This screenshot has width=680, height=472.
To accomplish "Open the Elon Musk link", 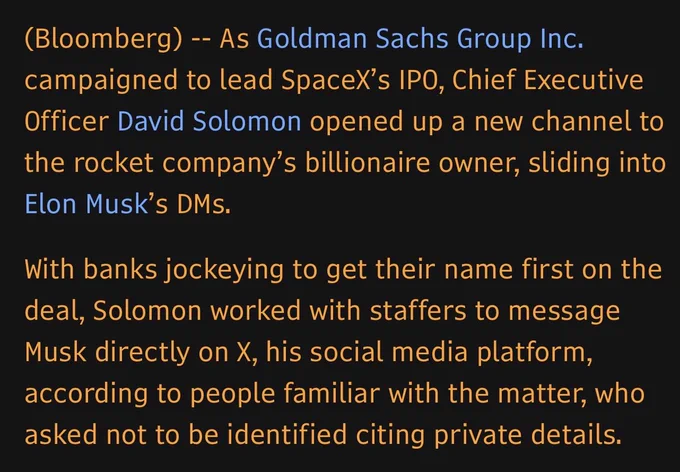I will coord(87,204).
